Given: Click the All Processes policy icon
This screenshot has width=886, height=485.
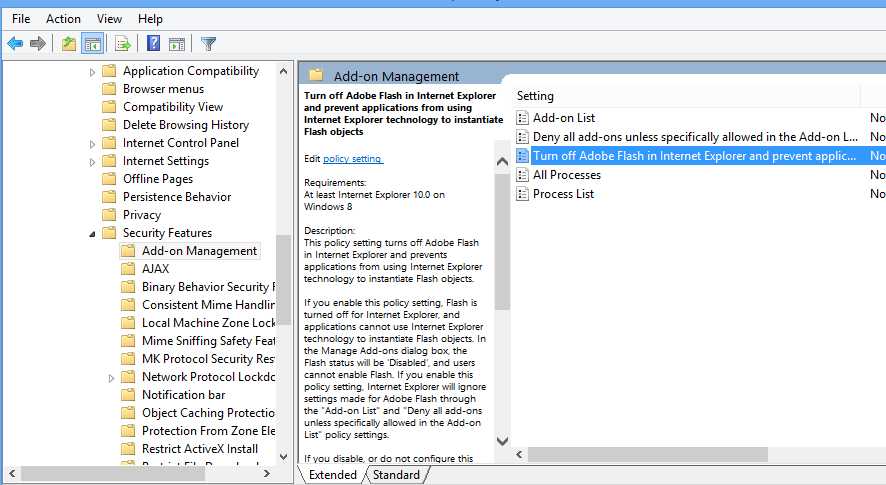Looking at the screenshot, I should click(x=523, y=175).
